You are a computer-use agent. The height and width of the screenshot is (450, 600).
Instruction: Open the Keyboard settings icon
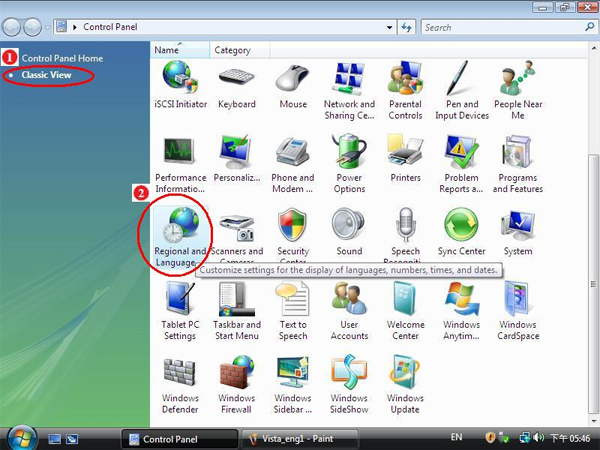[x=236, y=78]
